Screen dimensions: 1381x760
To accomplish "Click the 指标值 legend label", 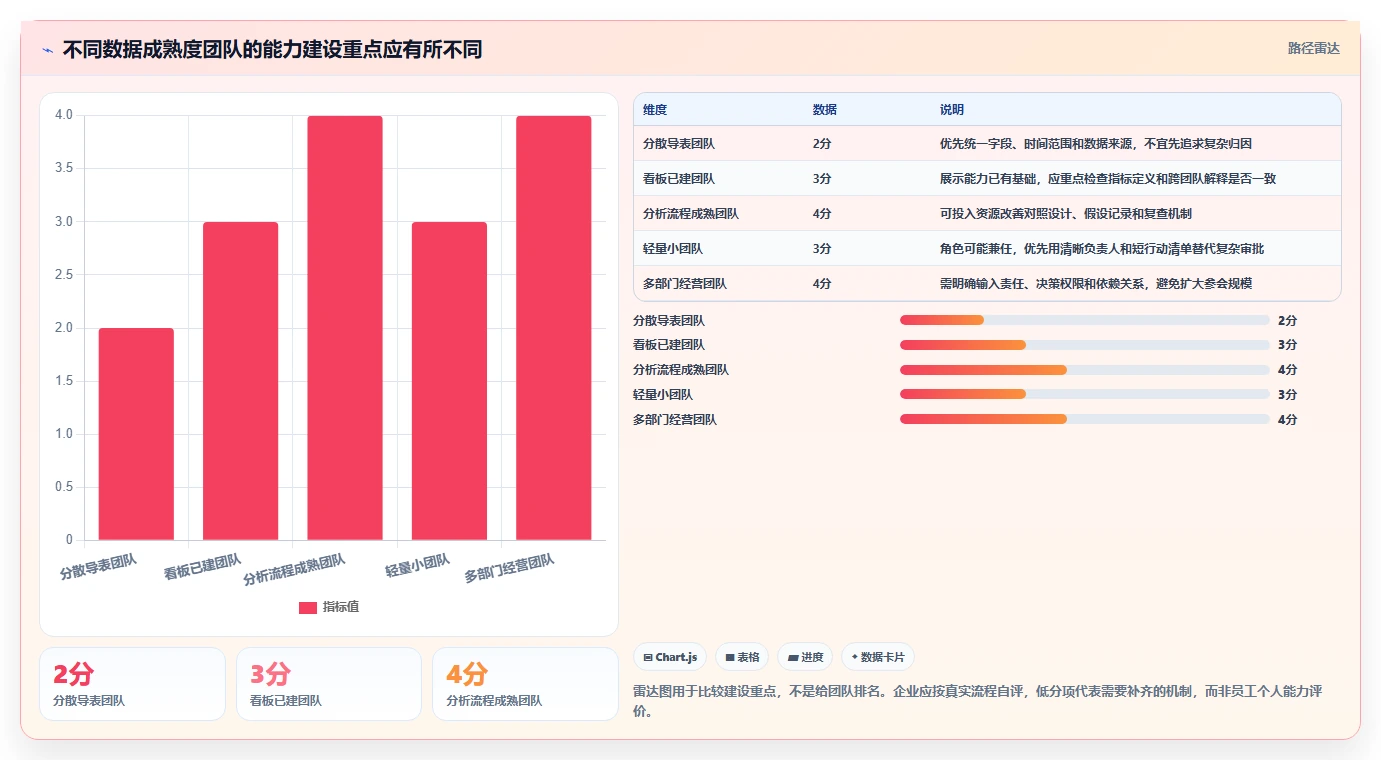I will tap(340, 607).
